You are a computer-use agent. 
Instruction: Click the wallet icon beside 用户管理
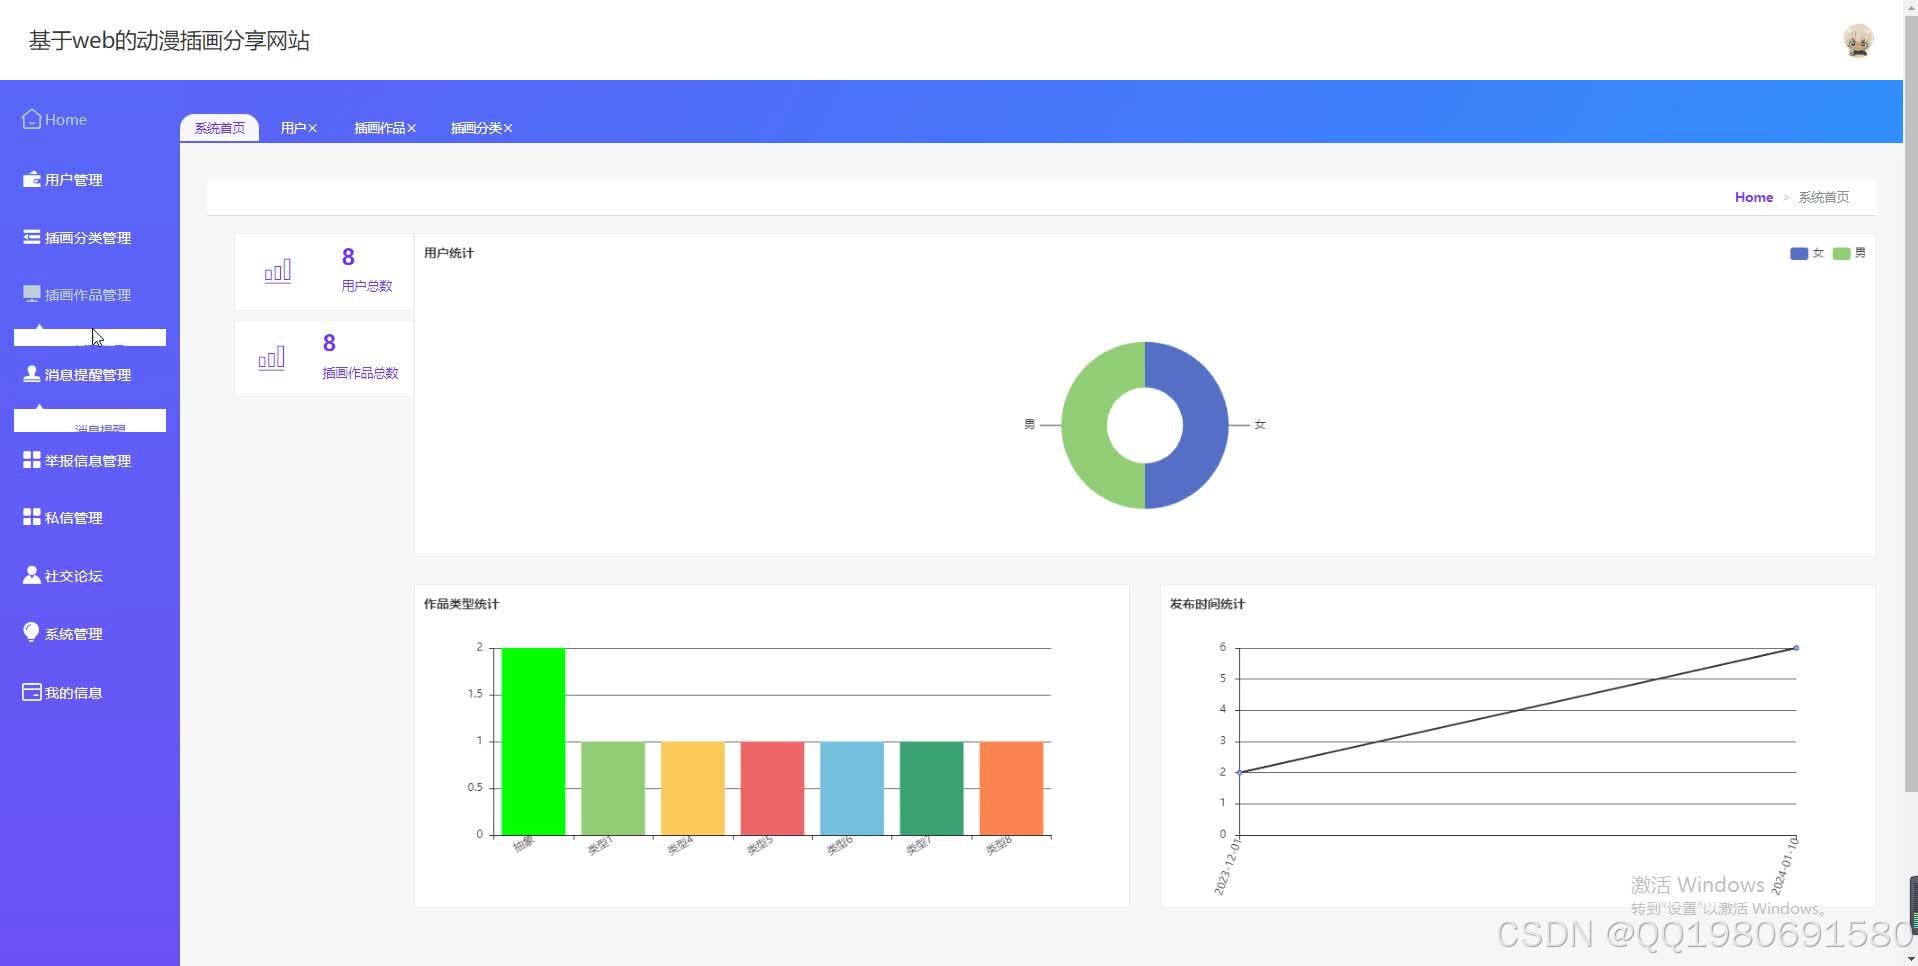point(31,179)
